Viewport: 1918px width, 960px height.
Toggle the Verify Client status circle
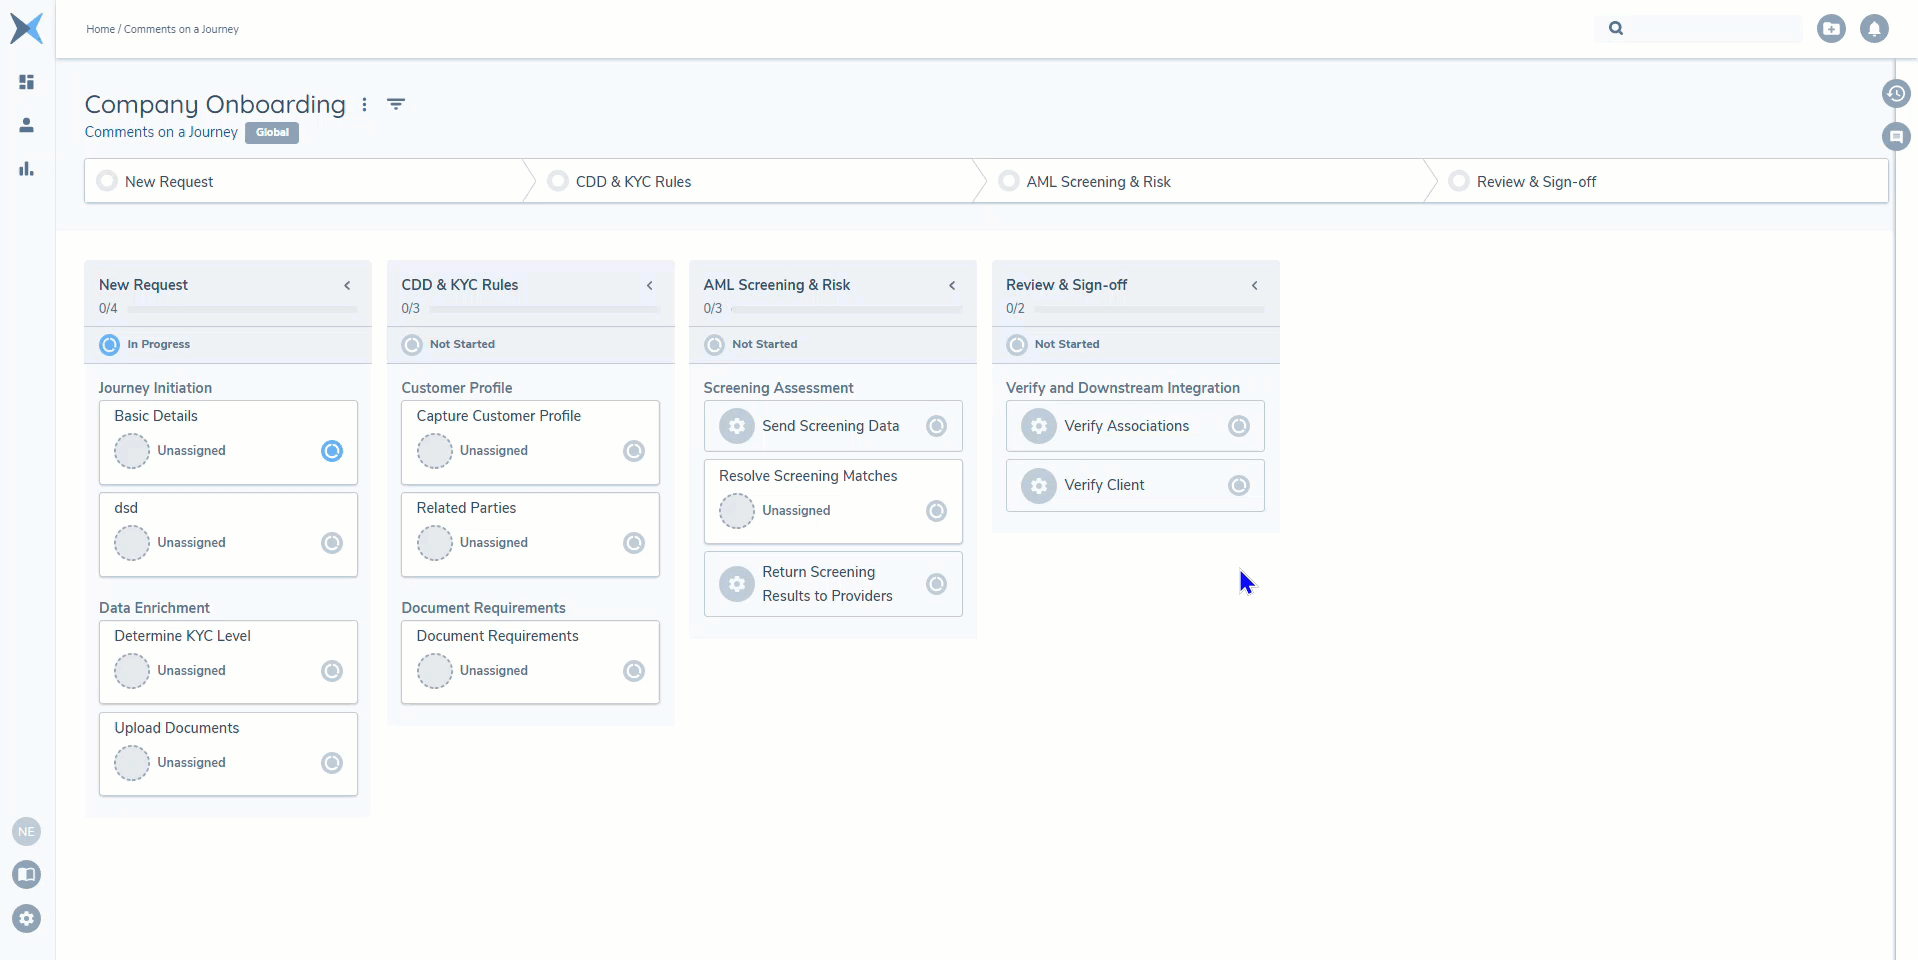click(x=1238, y=485)
